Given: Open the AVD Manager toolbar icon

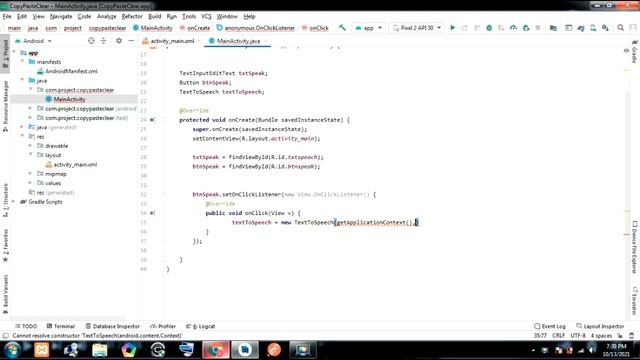Looking at the screenshot, I should (x=593, y=28).
